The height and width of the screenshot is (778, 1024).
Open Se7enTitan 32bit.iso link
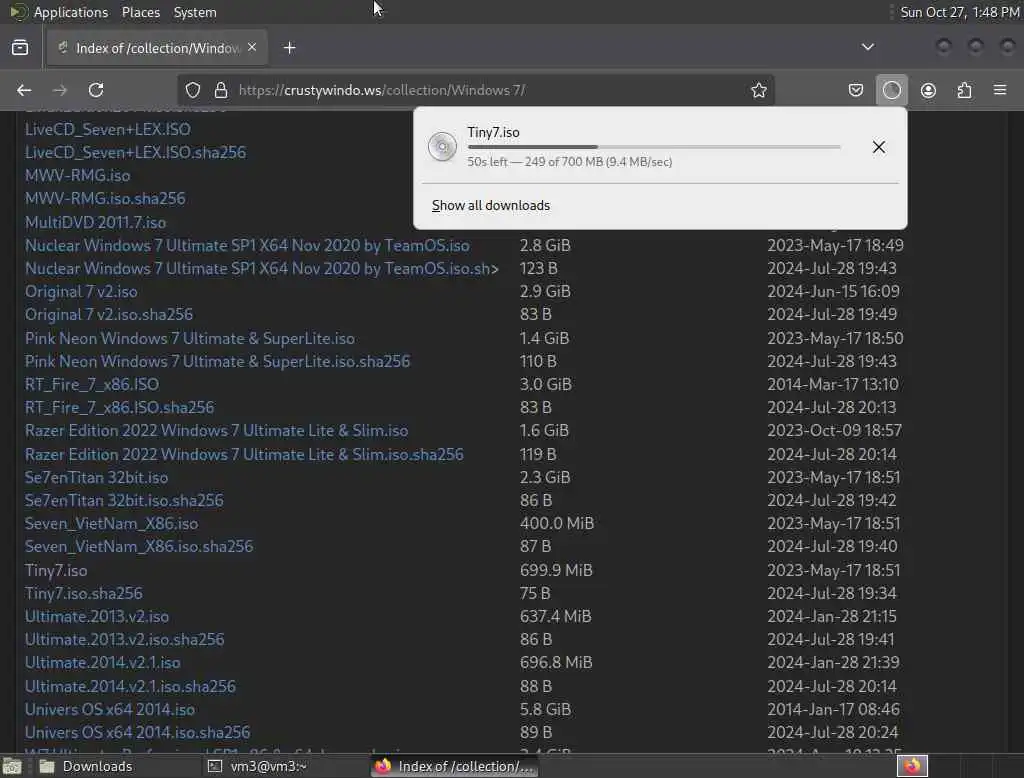click(x=96, y=478)
